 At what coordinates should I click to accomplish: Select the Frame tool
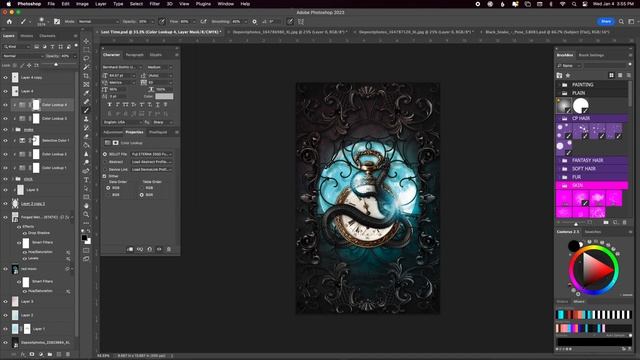point(86,84)
